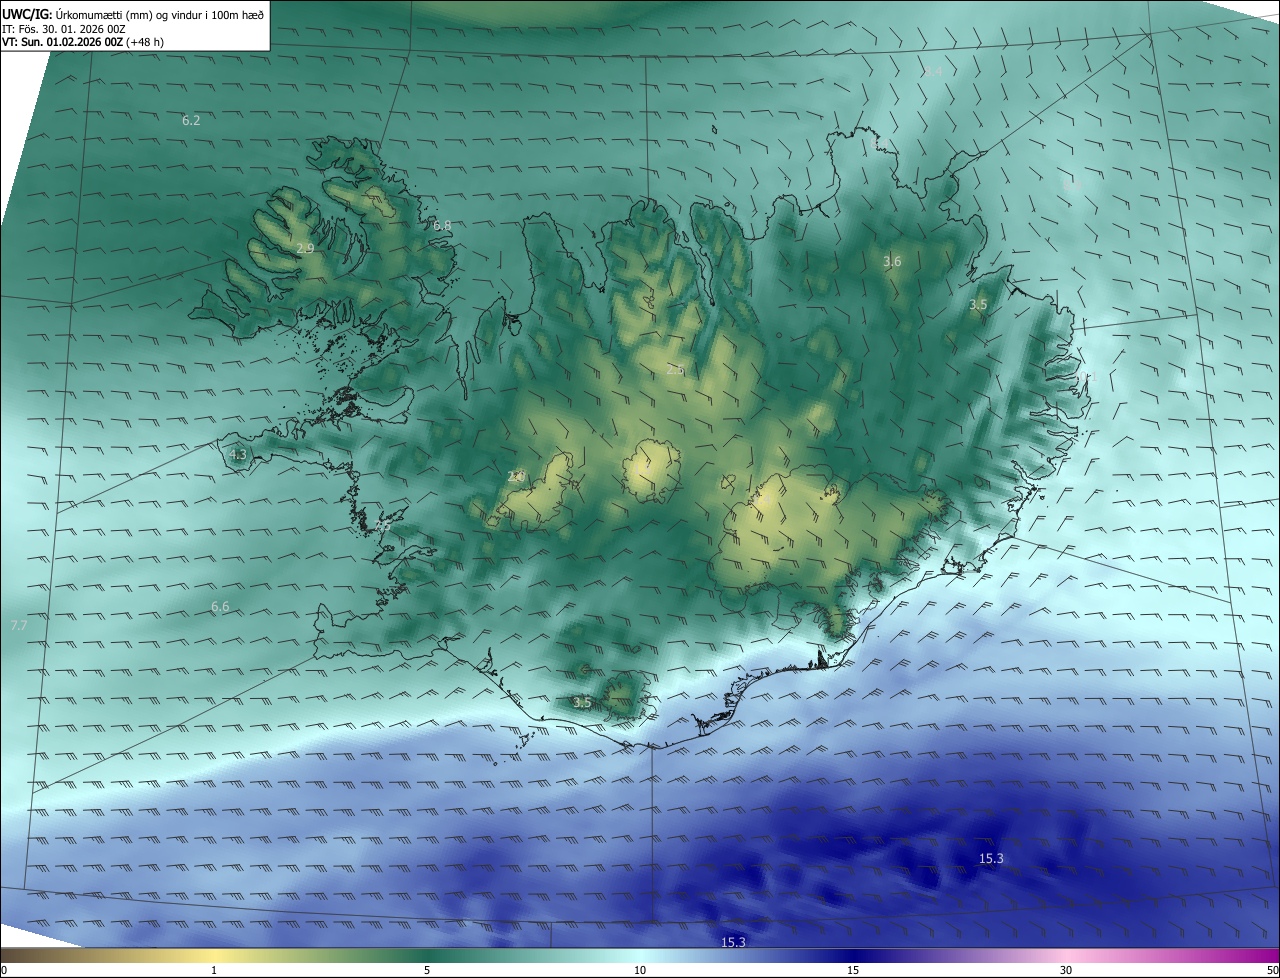Click the 1 tick on the color scale
This screenshot has height=978, width=1280.
[214, 970]
